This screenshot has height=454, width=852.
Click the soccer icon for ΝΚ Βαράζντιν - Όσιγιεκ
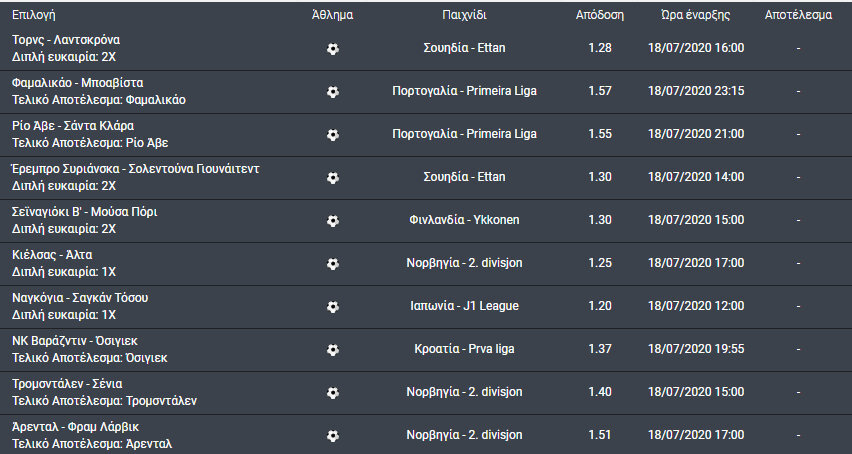click(x=333, y=350)
